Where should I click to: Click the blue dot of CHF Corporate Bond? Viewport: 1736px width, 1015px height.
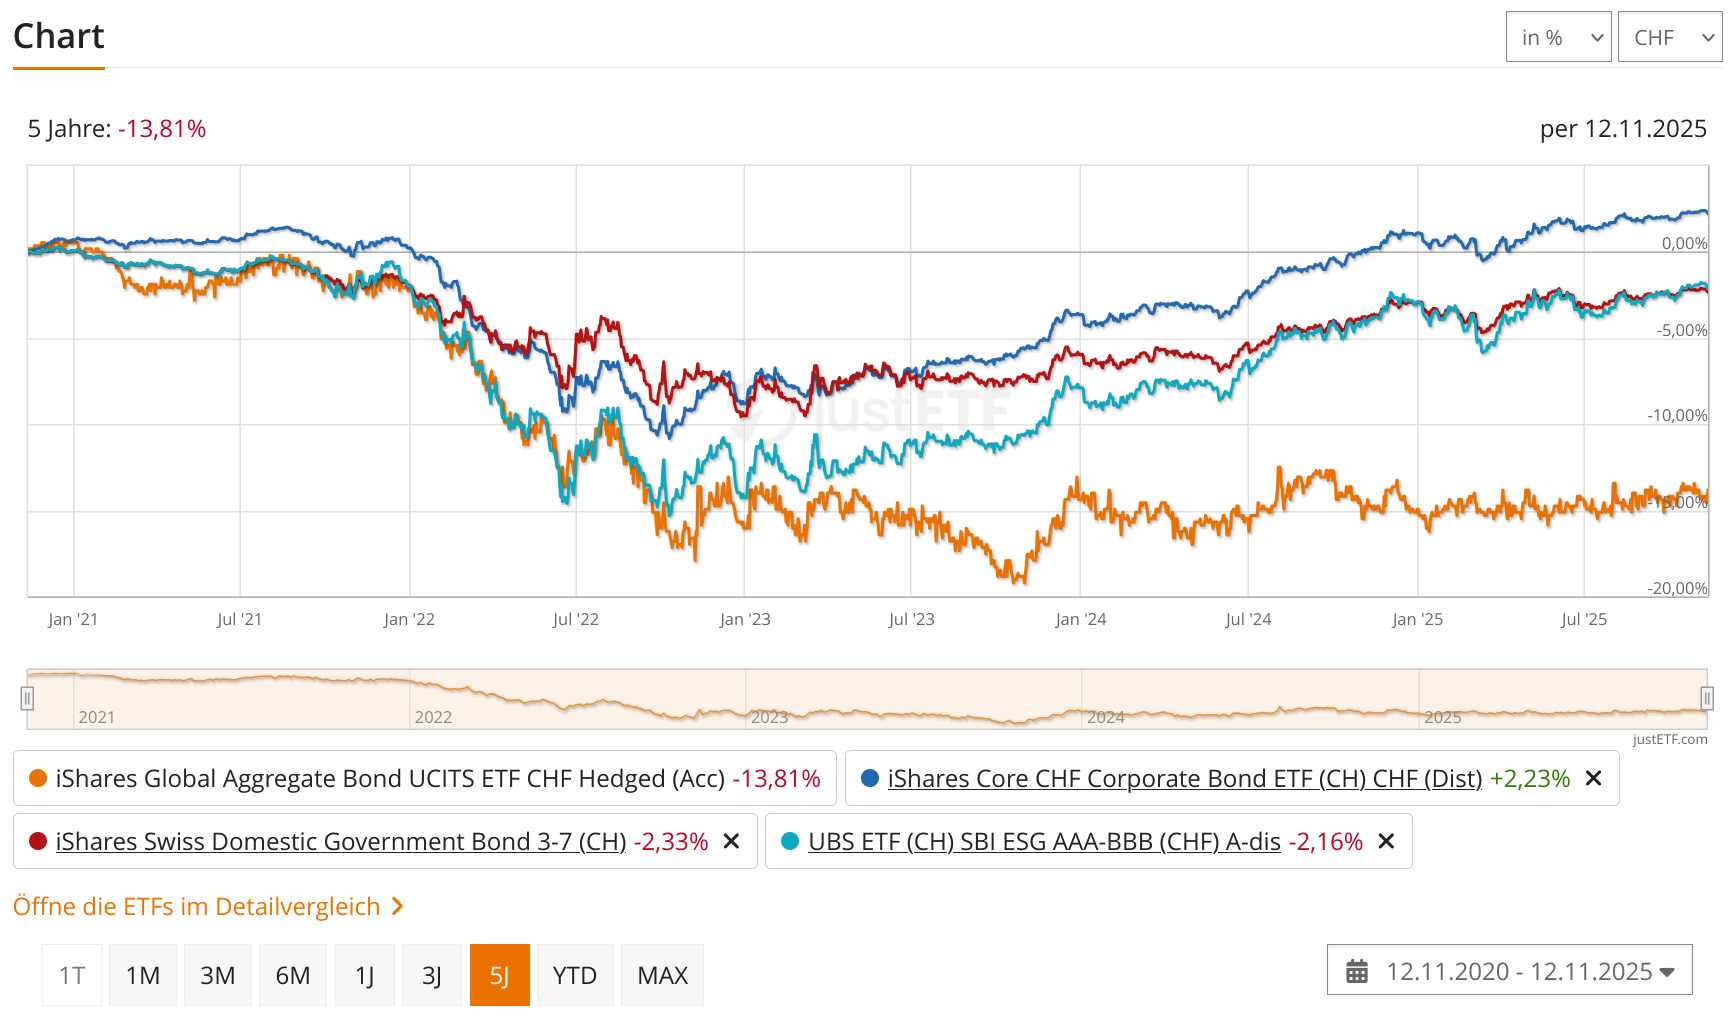(870, 778)
